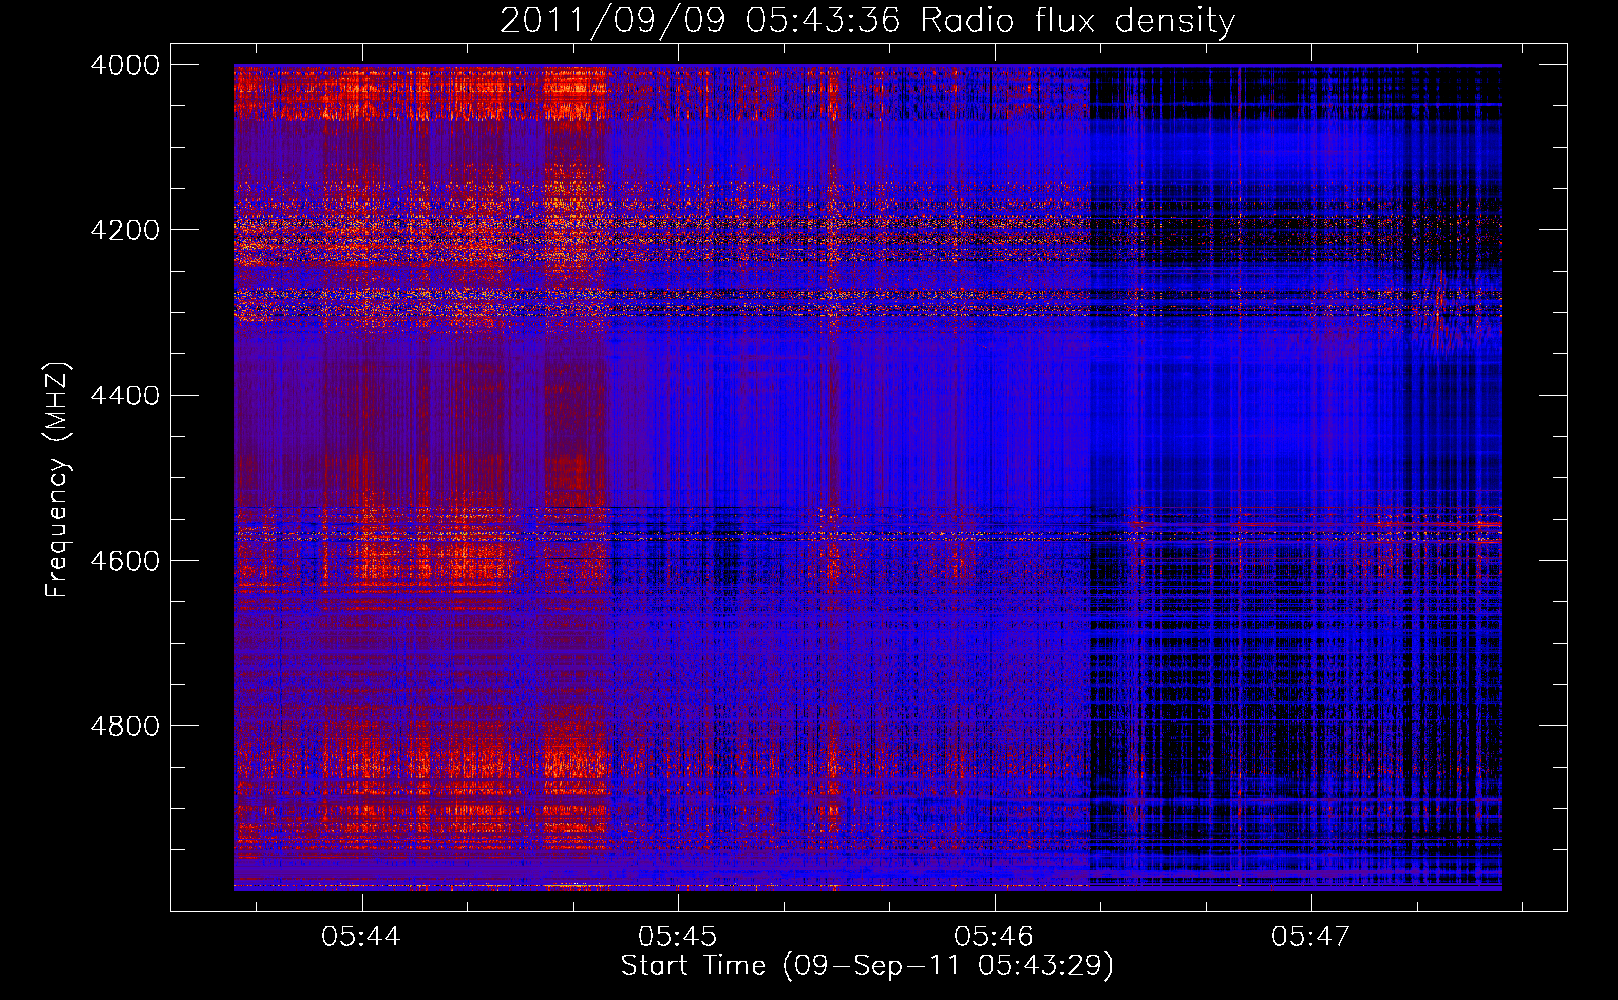The width and height of the screenshot is (1618, 1000).
Task: Click the 4000 frequency tick label
Action: pyautogui.click(x=125, y=65)
